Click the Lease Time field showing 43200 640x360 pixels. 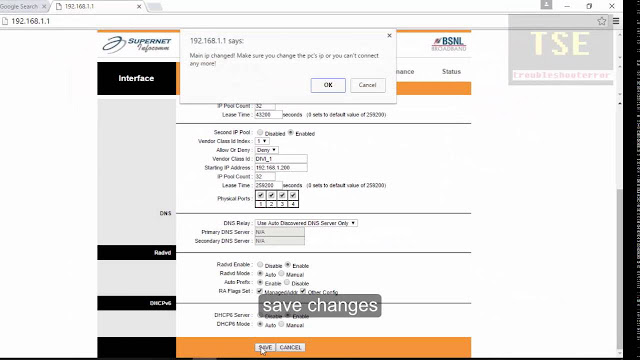point(269,115)
